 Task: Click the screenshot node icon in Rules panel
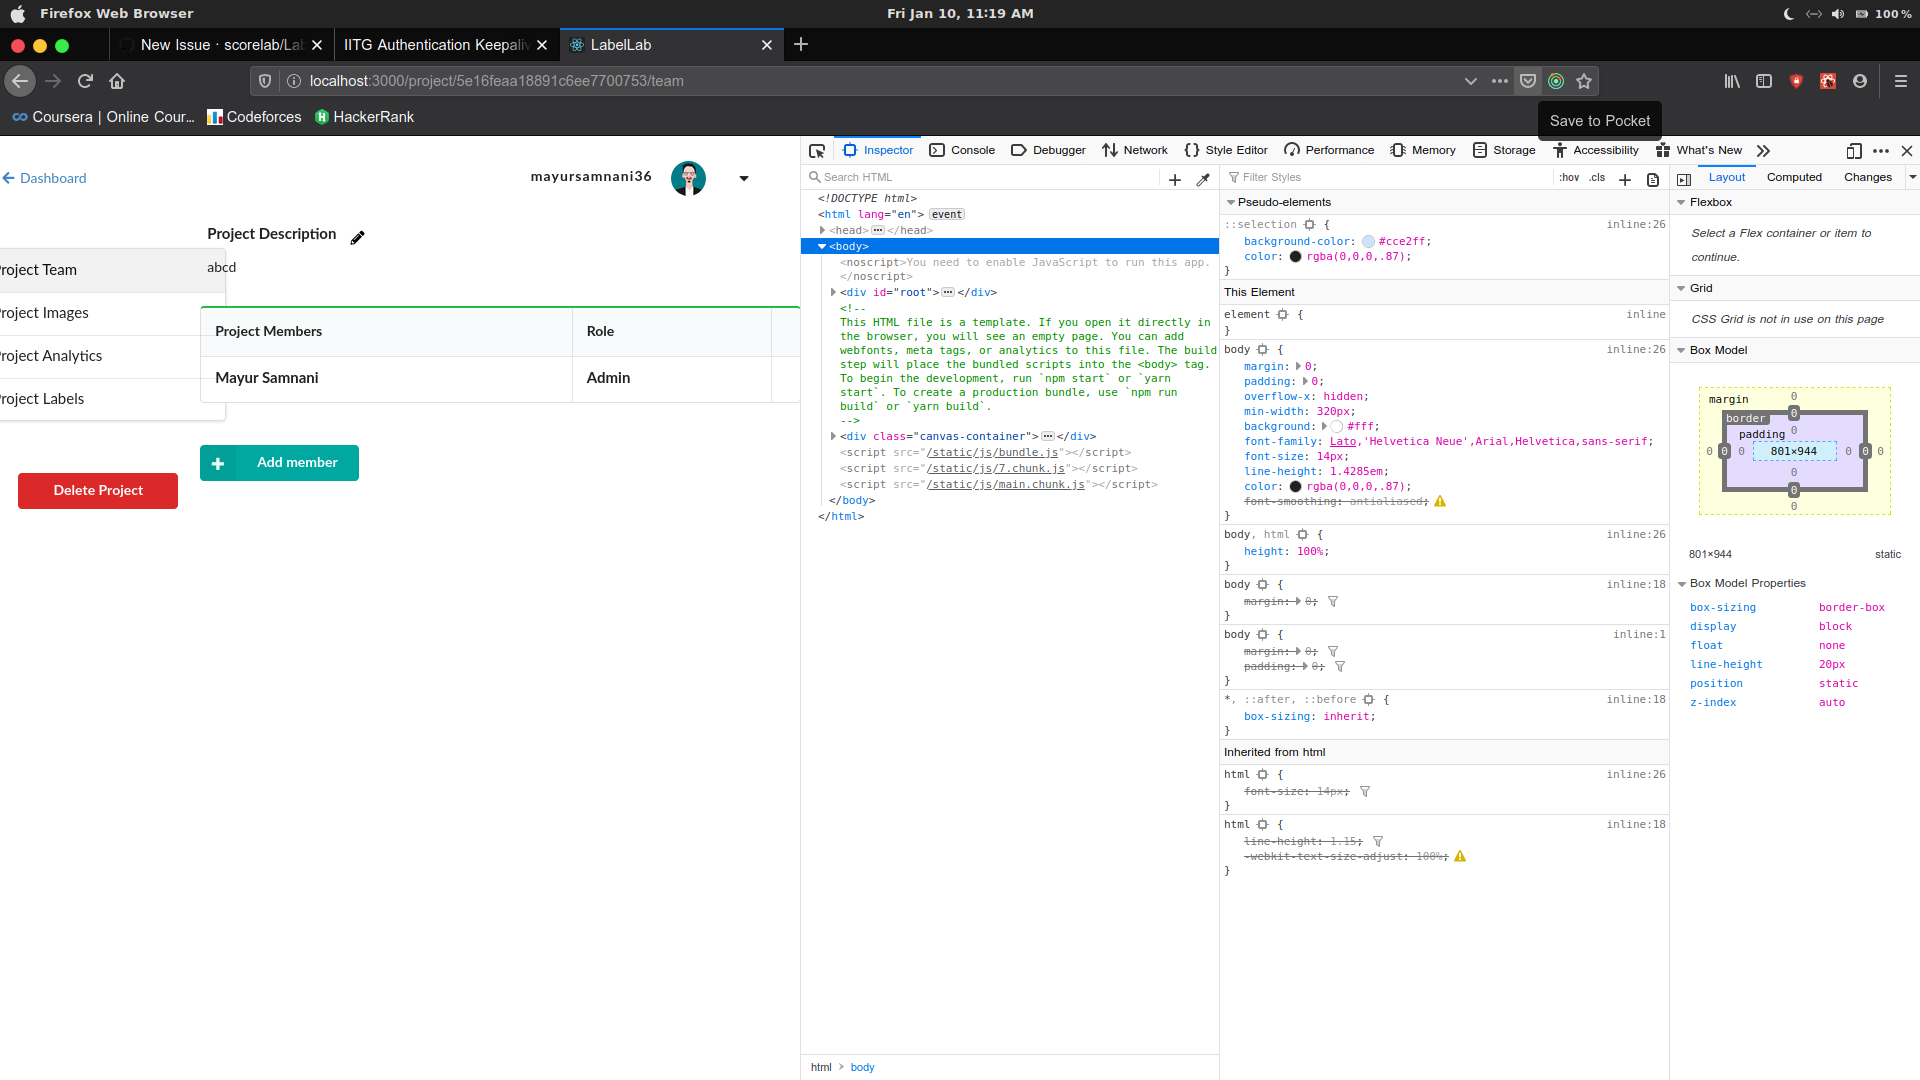click(x=1652, y=180)
